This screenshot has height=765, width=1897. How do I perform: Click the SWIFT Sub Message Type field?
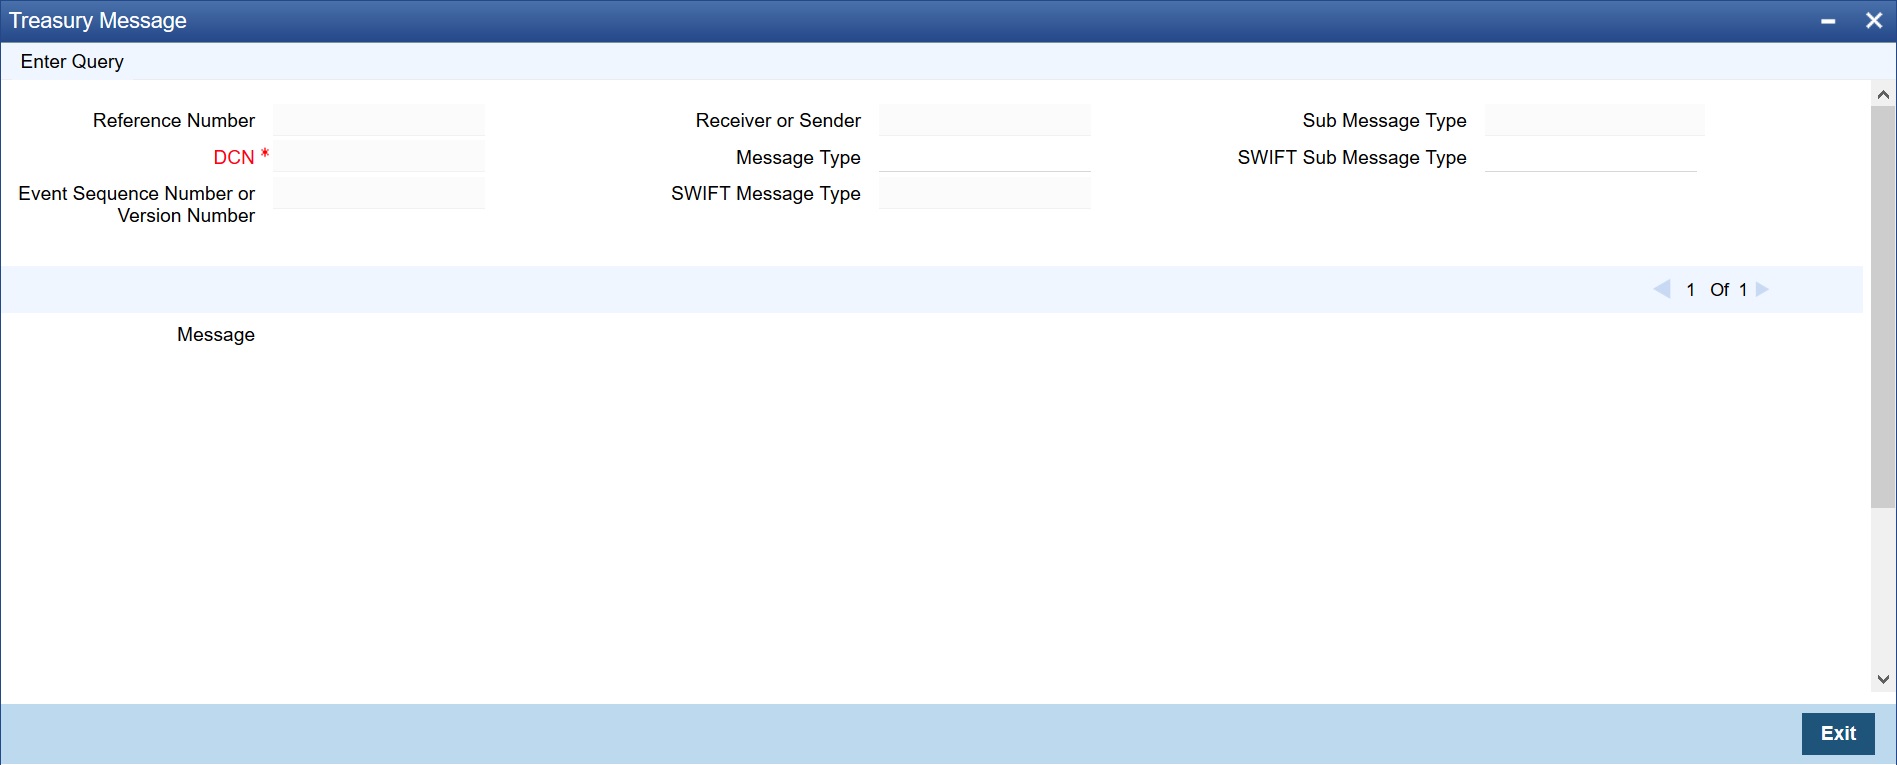click(1591, 156)
